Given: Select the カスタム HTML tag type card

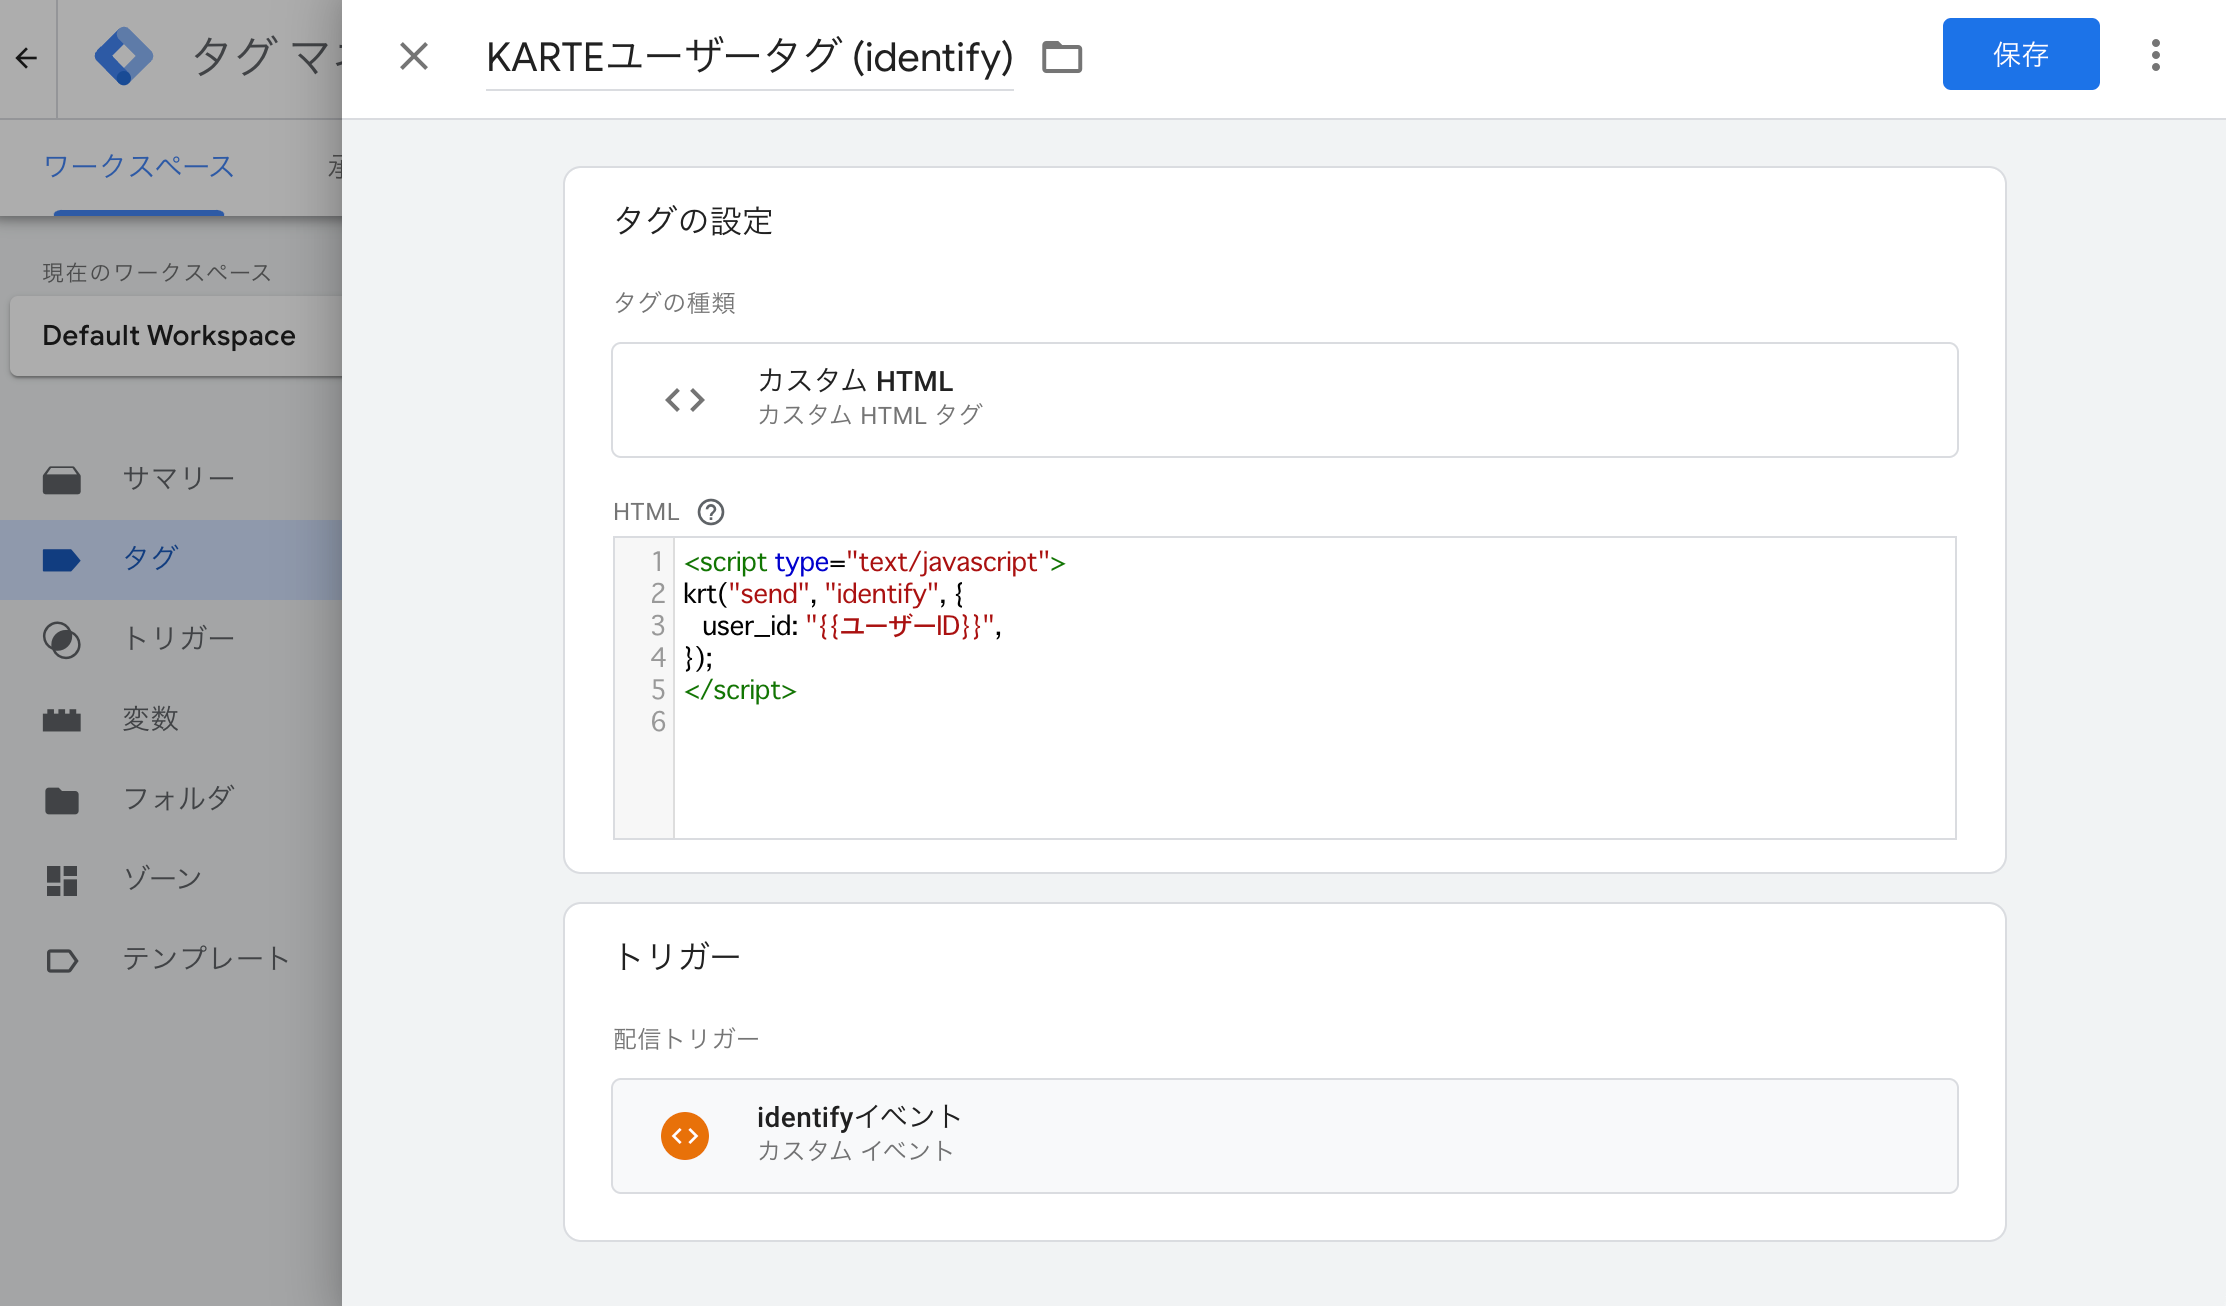Looking at the screenshot, I should coord(1284,400).
